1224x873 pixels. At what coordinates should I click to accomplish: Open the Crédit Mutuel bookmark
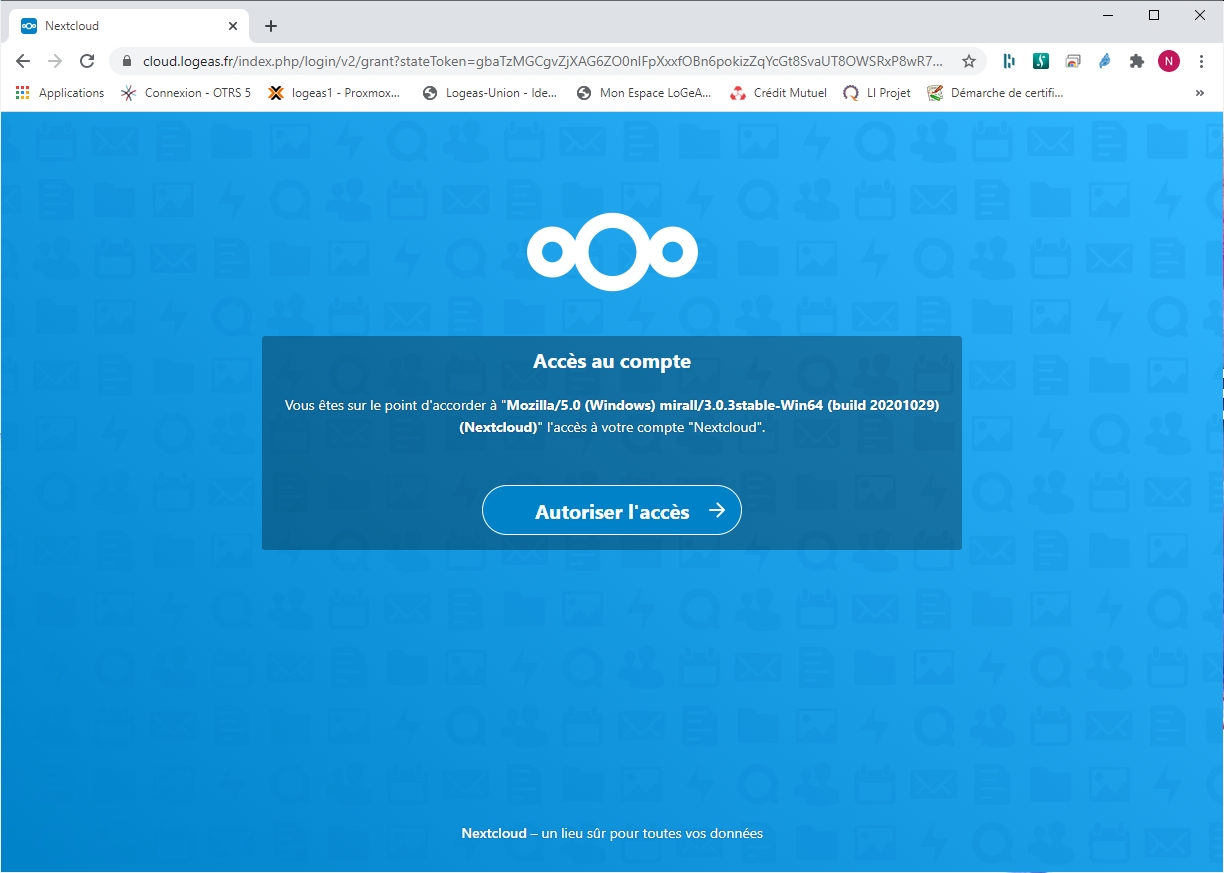[778, 93]
